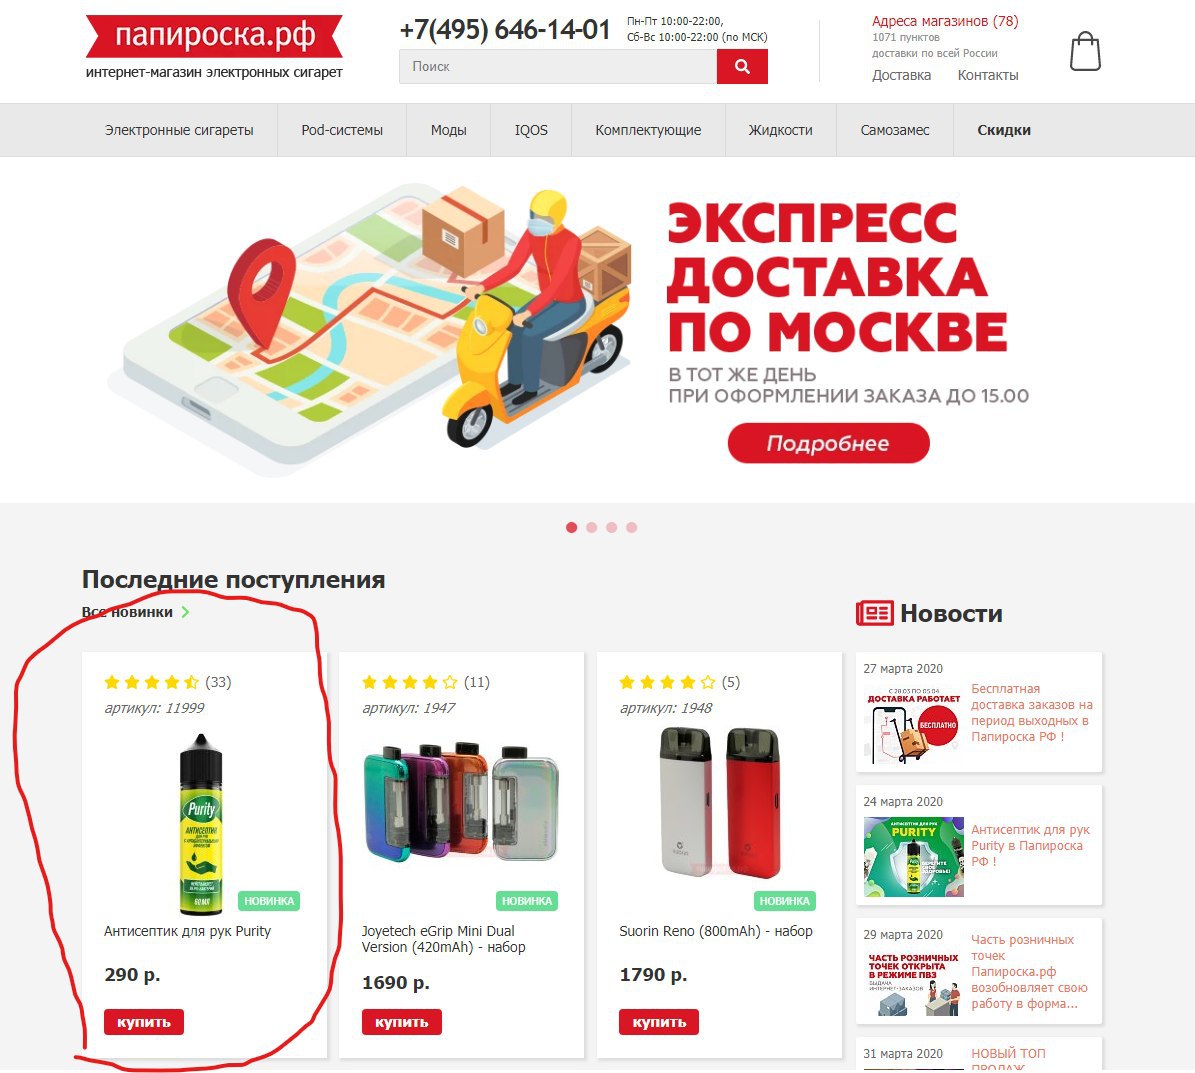Click the НОВИНКА badge on Joyetech eGrip
The width and height of the screenshot is (1195, 1073).
tap(527, 901)
